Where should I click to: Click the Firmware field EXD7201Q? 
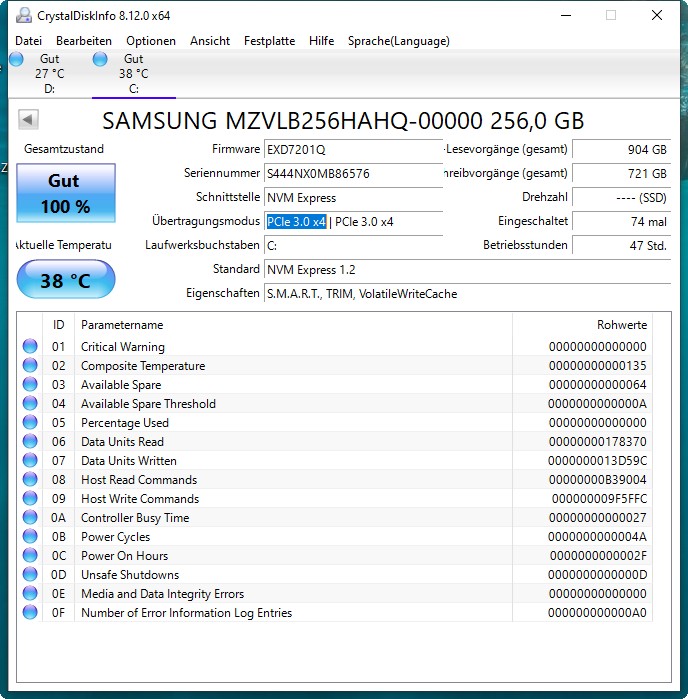click(353, 149)
